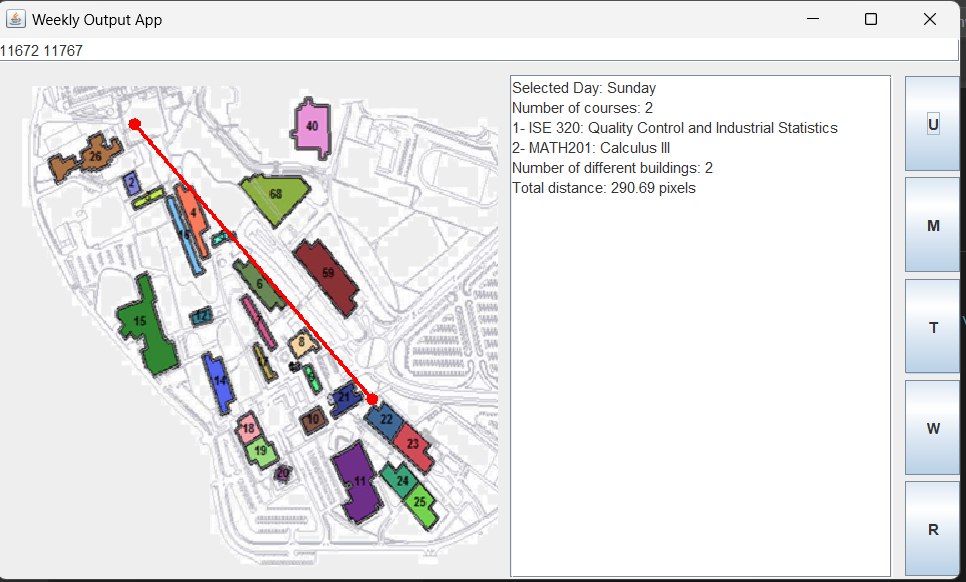Image resolution: width=966 pixels, height=582 pixels.
Task: Click large green building 15
Action: click(x=146, y=324)
